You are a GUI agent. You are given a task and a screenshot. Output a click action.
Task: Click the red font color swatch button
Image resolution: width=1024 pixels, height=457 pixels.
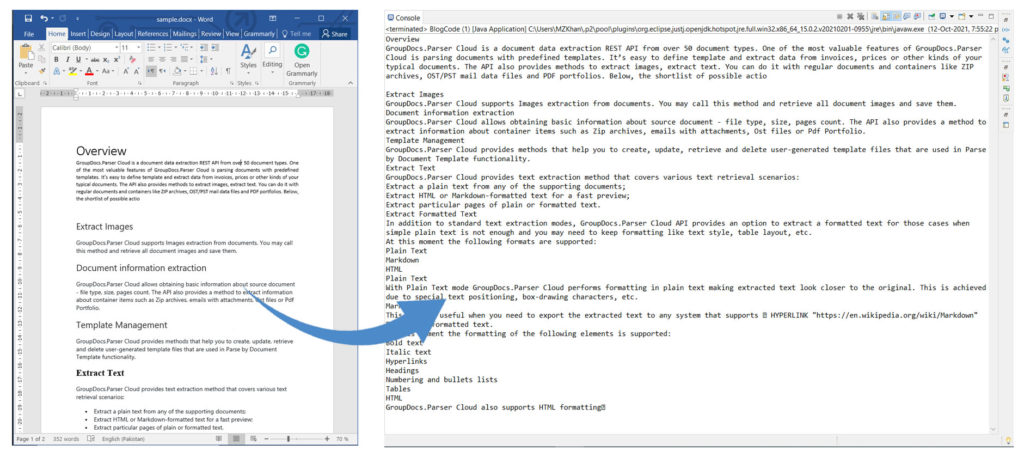[x=90, y=71]
